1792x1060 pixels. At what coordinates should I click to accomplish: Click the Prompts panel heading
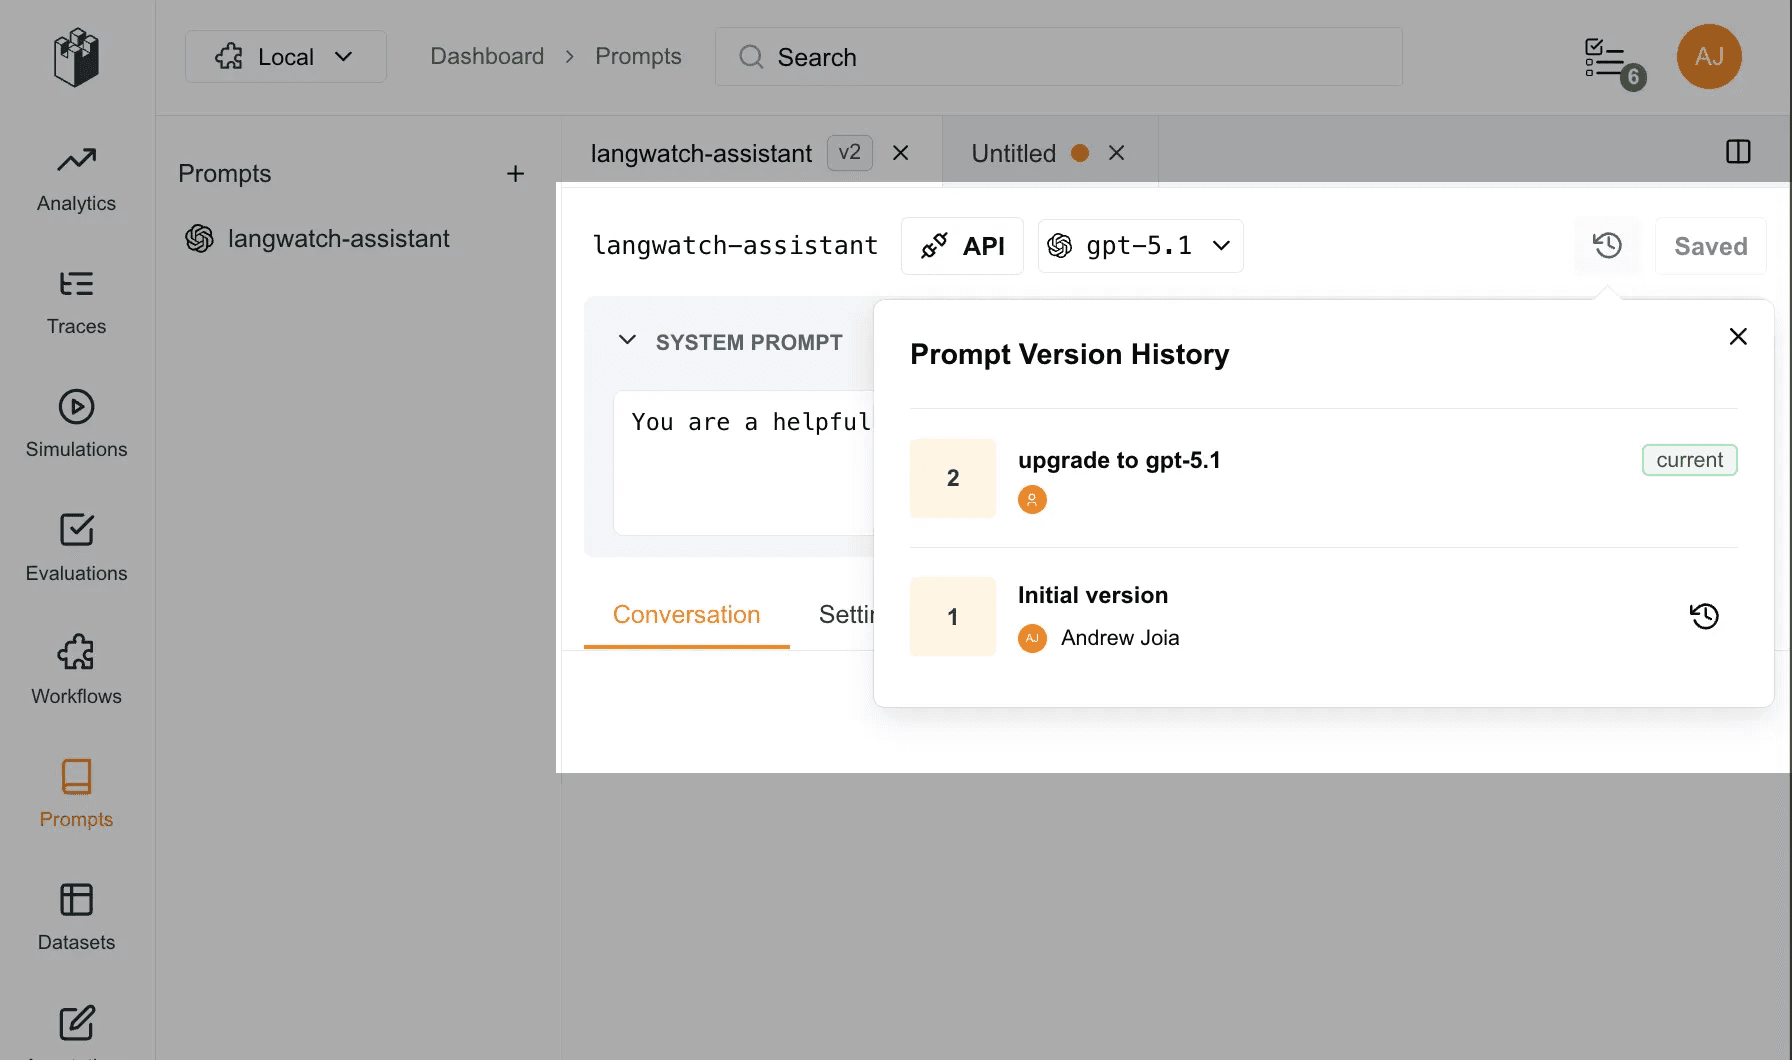click(x=225, y=174)
